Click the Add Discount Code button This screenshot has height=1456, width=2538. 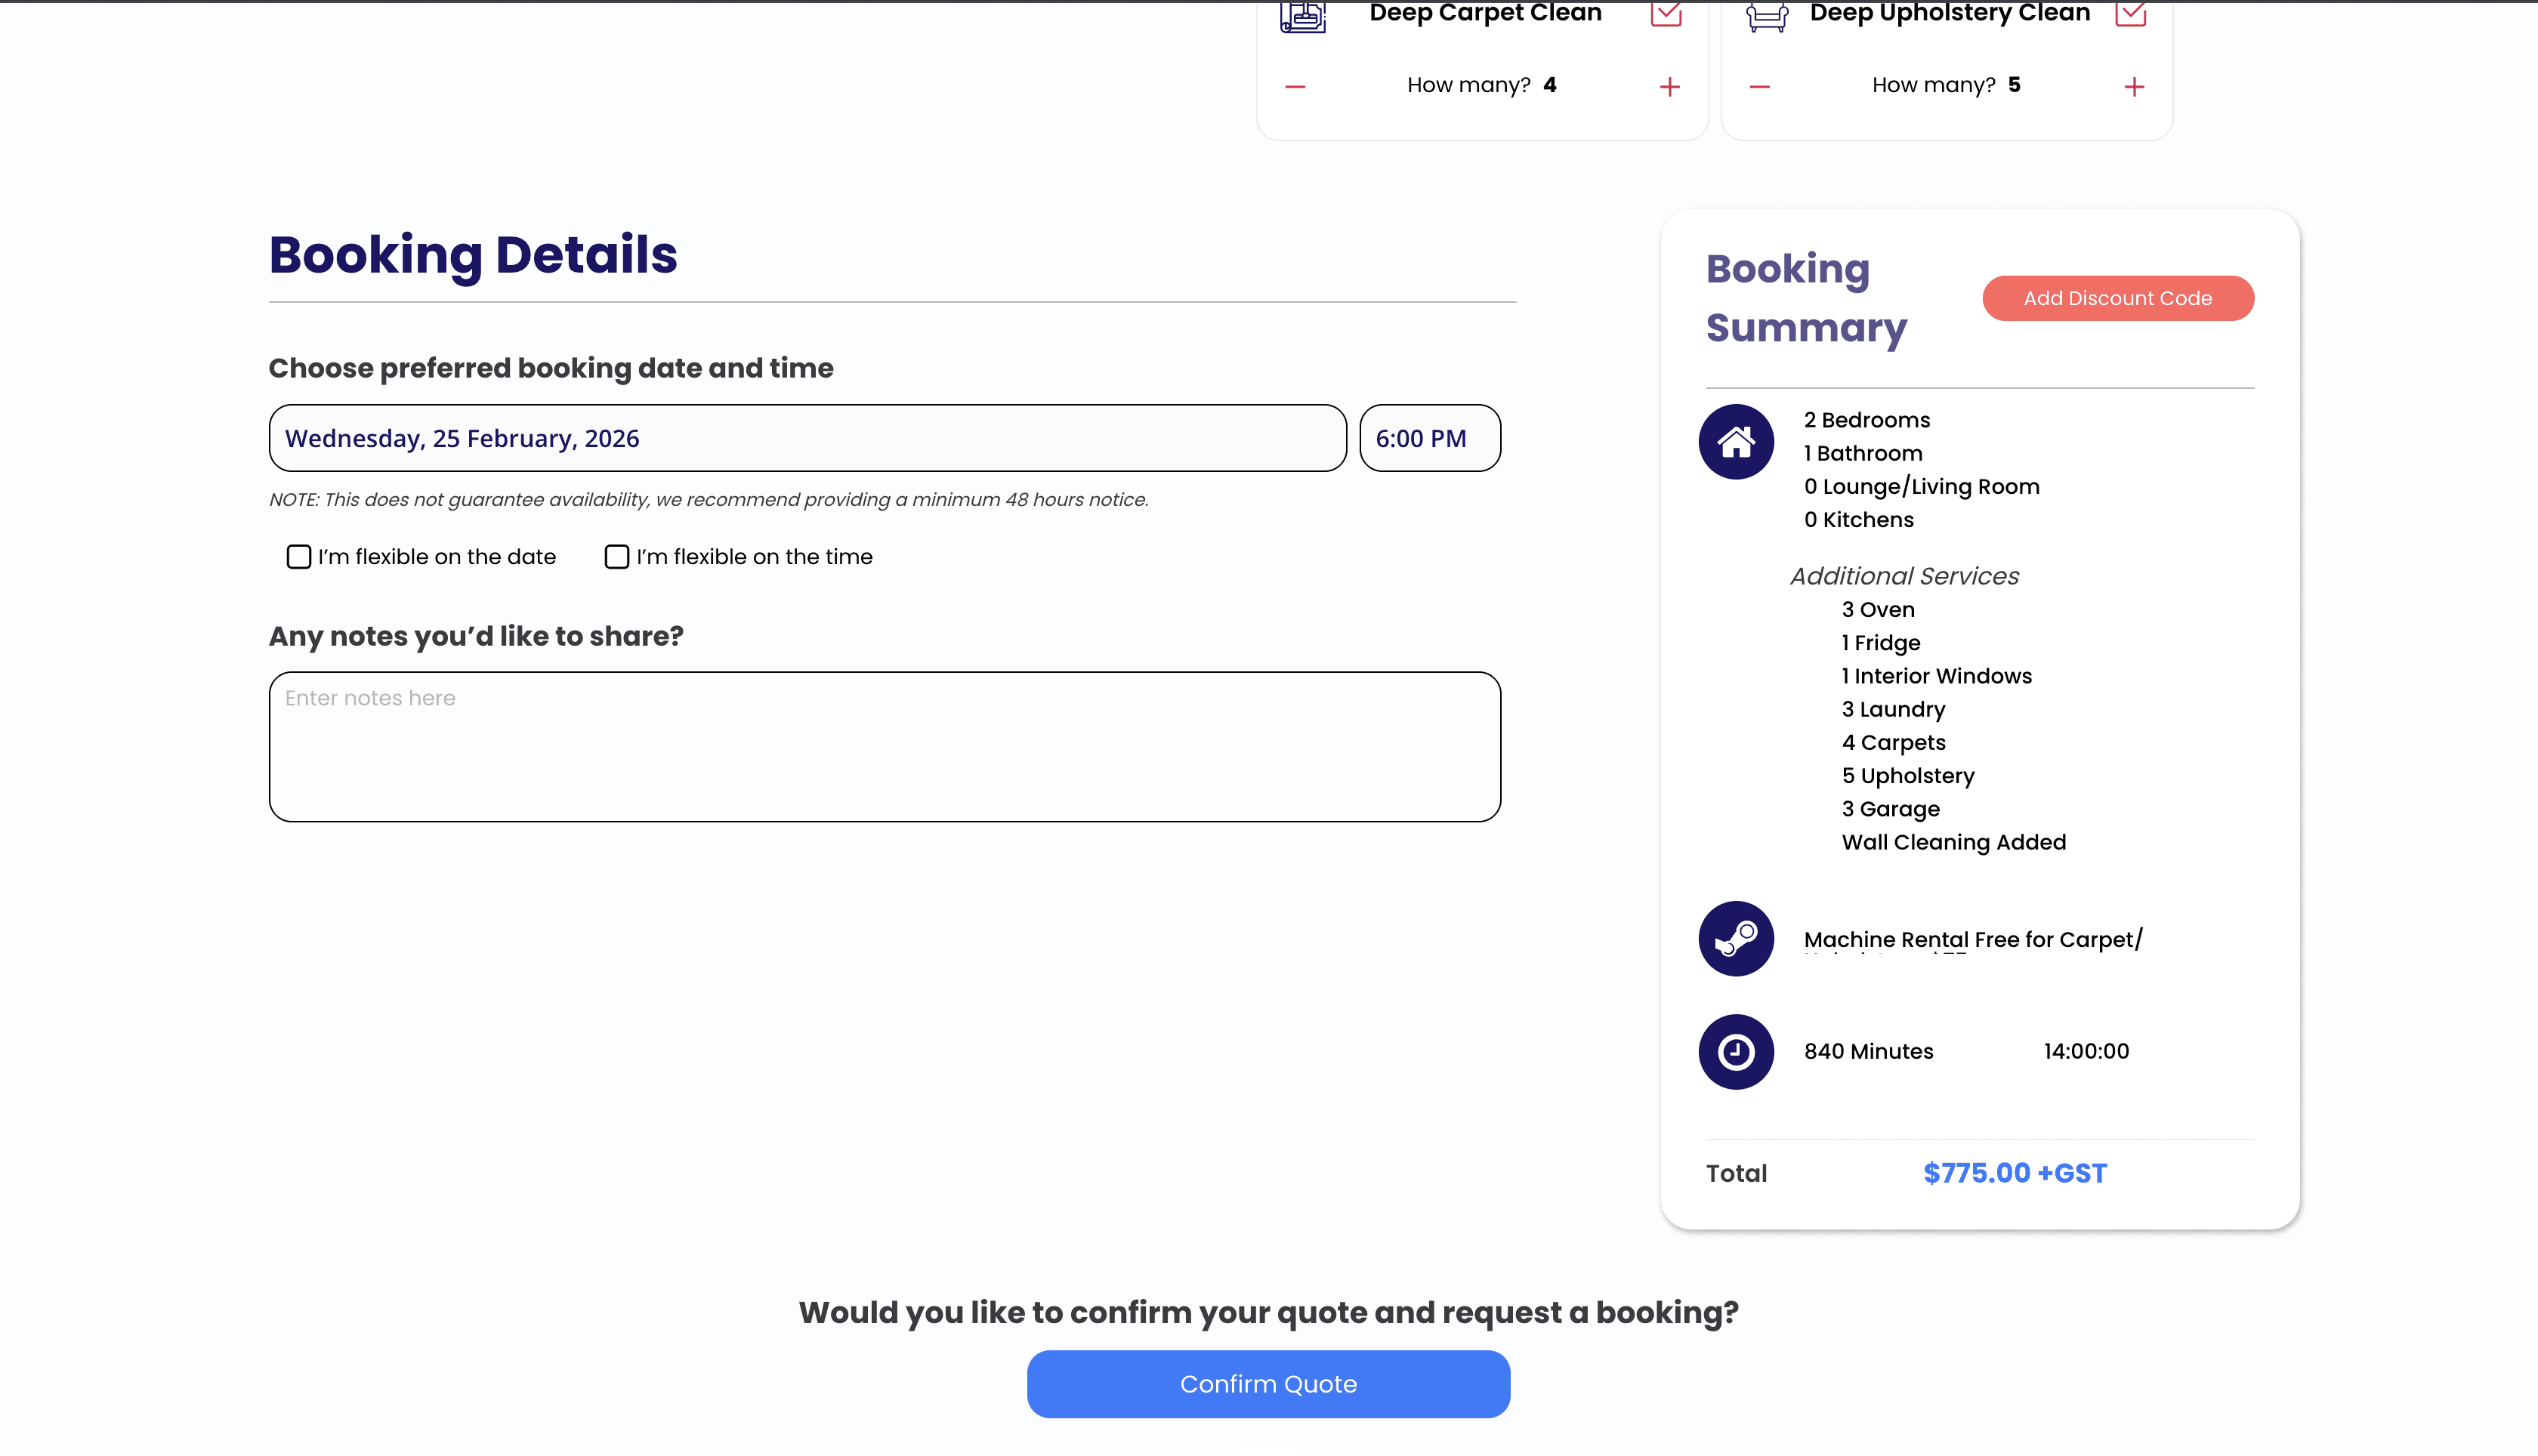click(x=2117, y=298)
